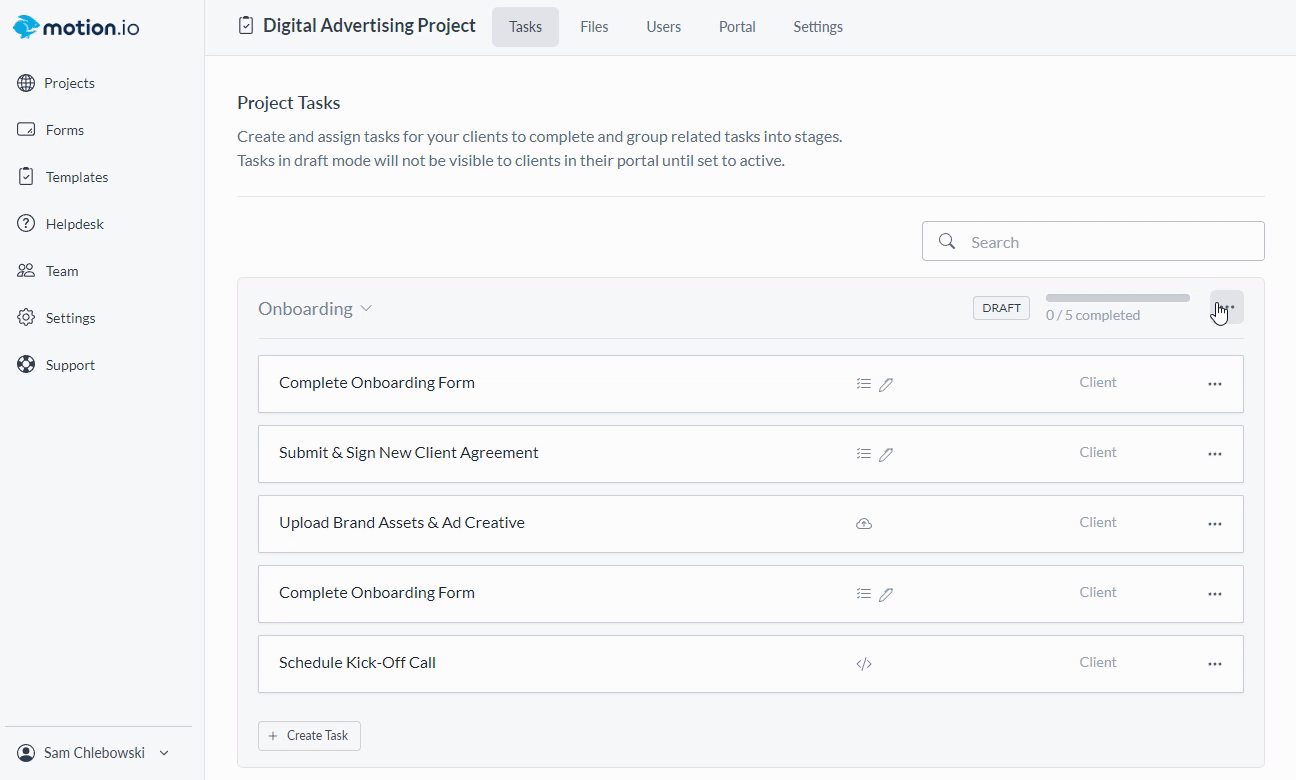Collapse the Onboarding stage chevron
1296x780 pixels.
coord(366,309)
